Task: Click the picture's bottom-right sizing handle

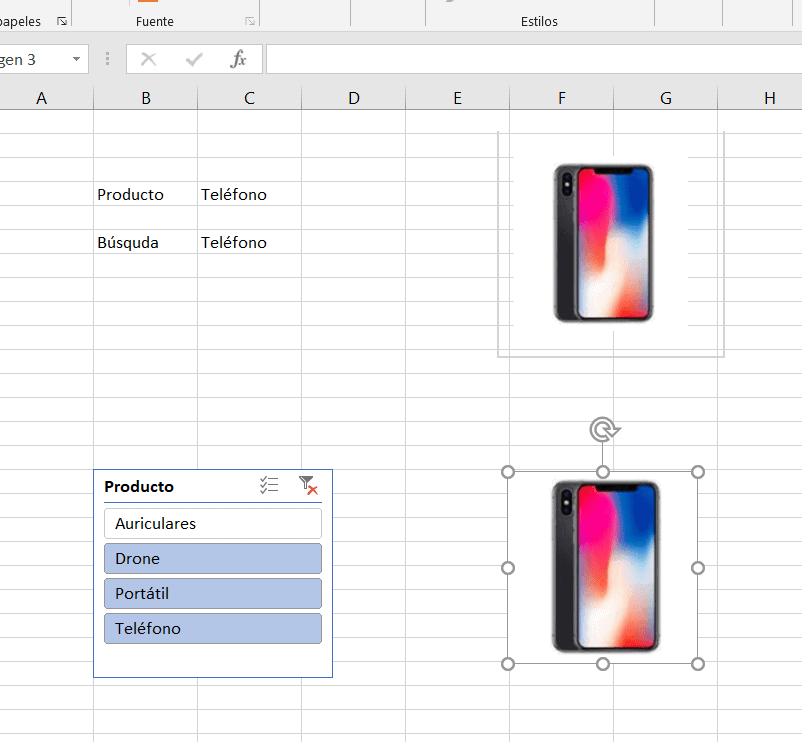Action: (698, 664)
